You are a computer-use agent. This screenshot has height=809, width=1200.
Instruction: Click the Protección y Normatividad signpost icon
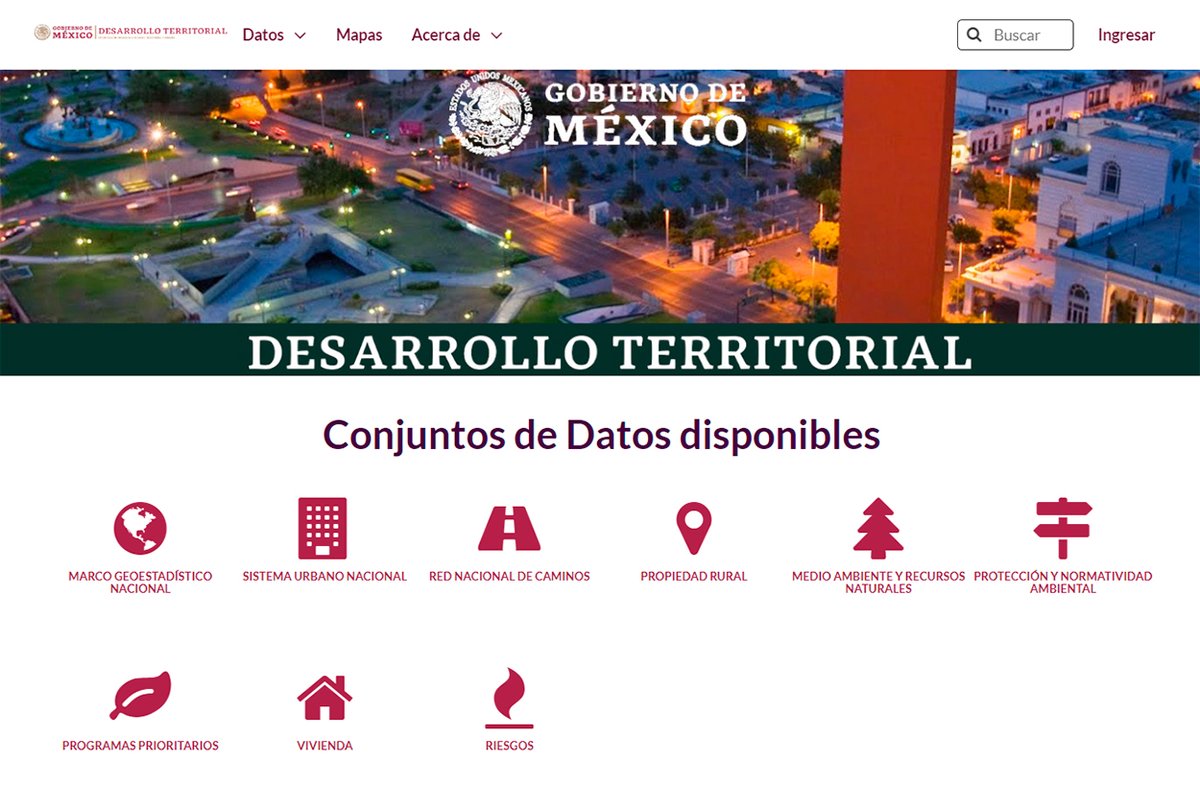1063,528
